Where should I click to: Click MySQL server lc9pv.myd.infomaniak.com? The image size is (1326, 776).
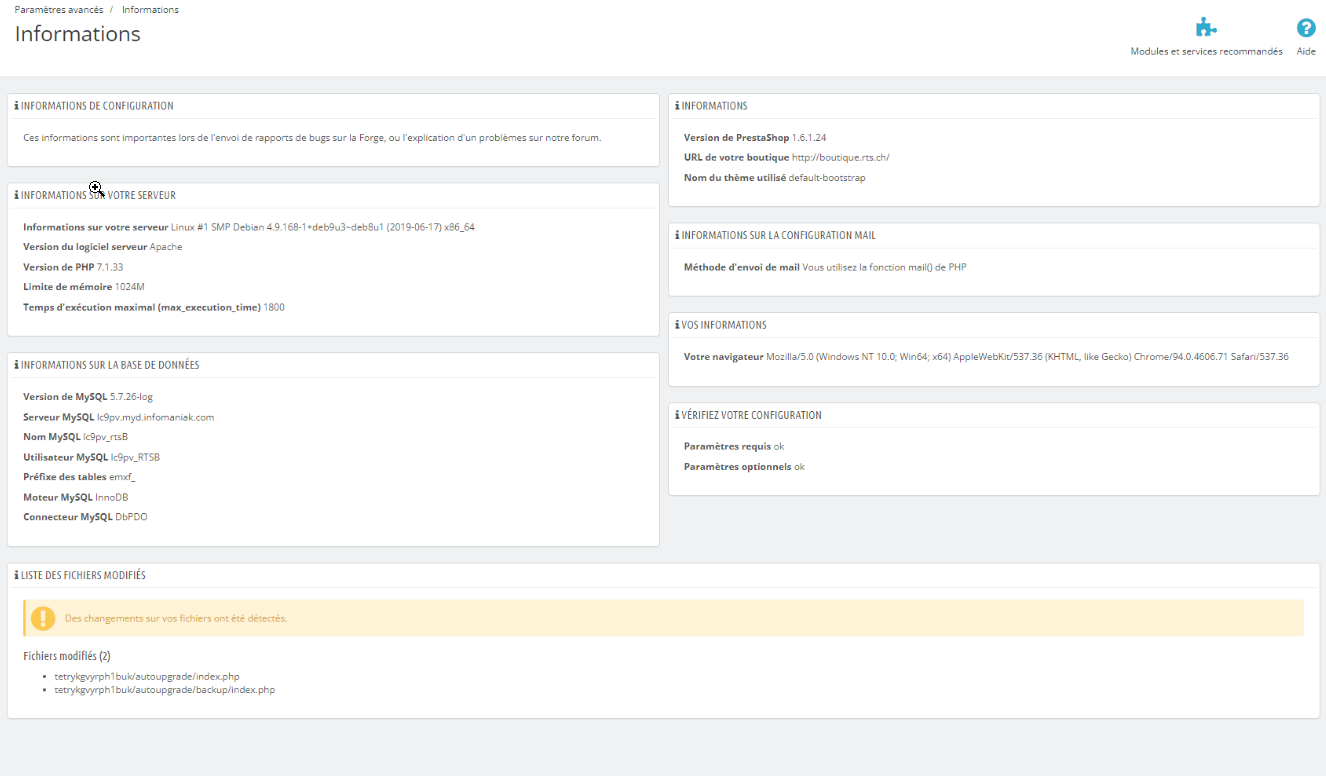click(x=155, y=417)
